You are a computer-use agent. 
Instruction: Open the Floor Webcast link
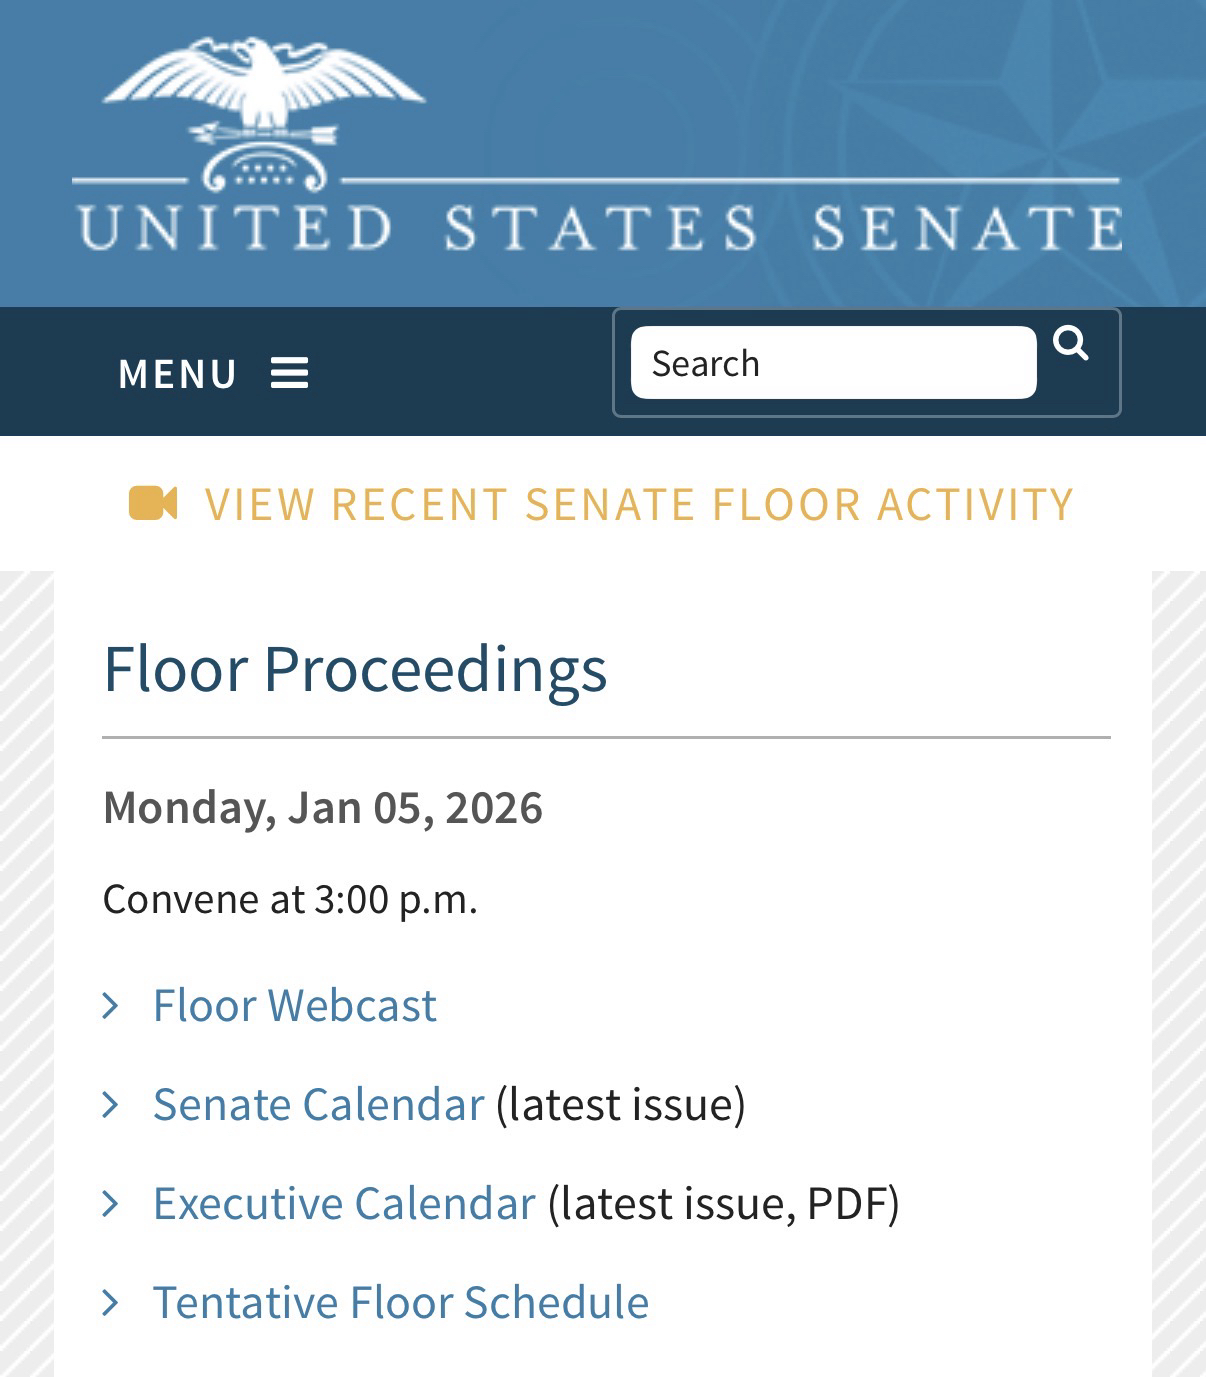click(294, 1005)
